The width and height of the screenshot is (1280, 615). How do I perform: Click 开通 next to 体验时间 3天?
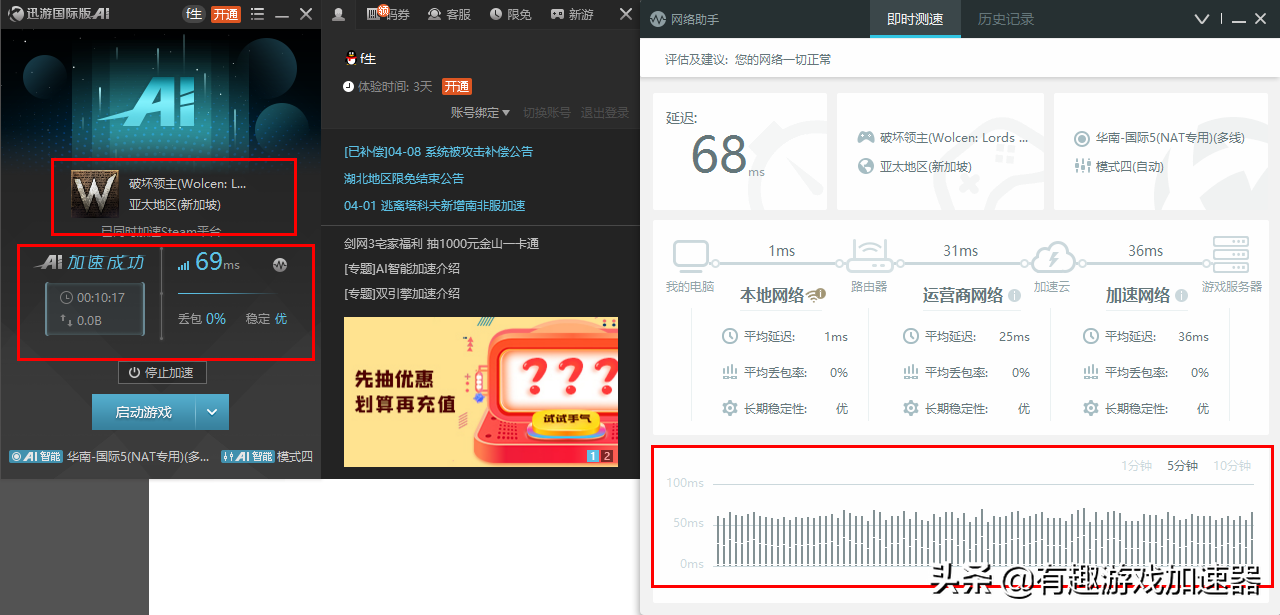point(457,87)
